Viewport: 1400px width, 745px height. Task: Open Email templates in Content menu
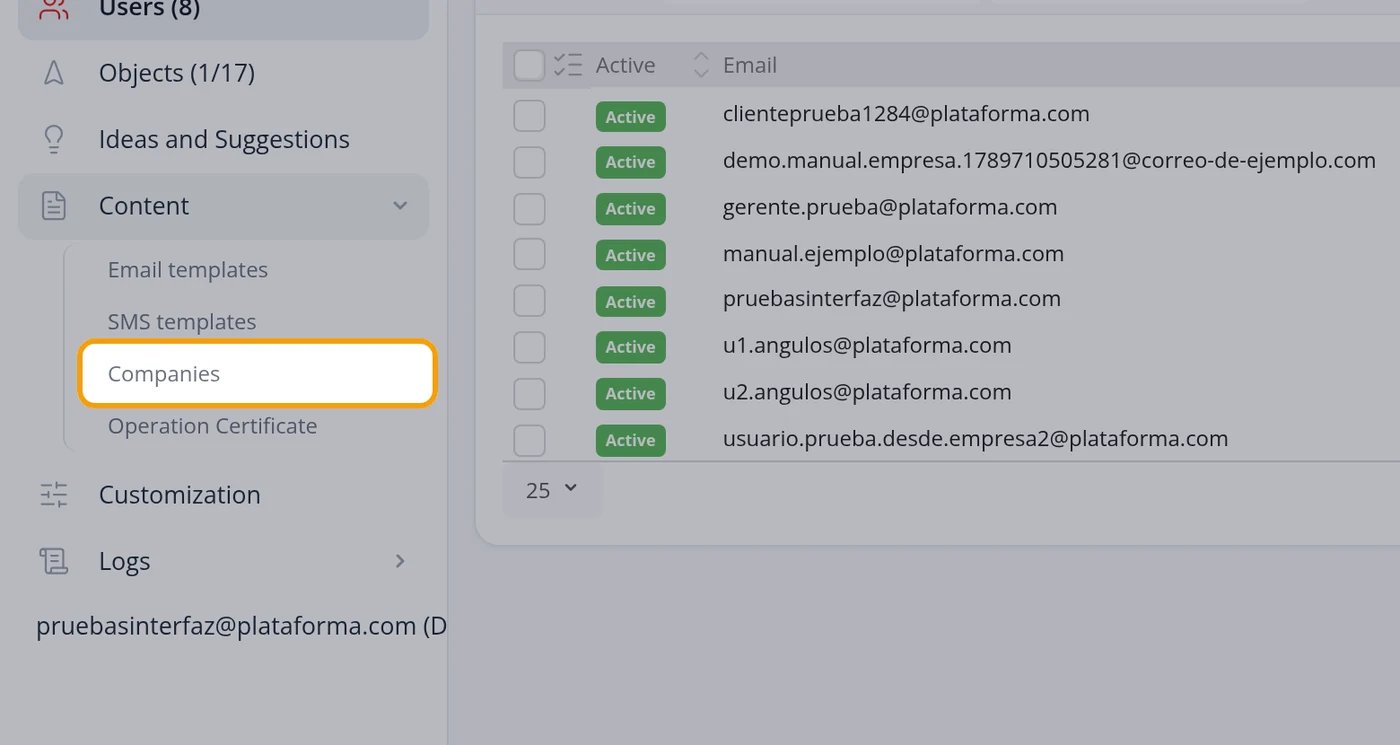(x=188, y=270)
